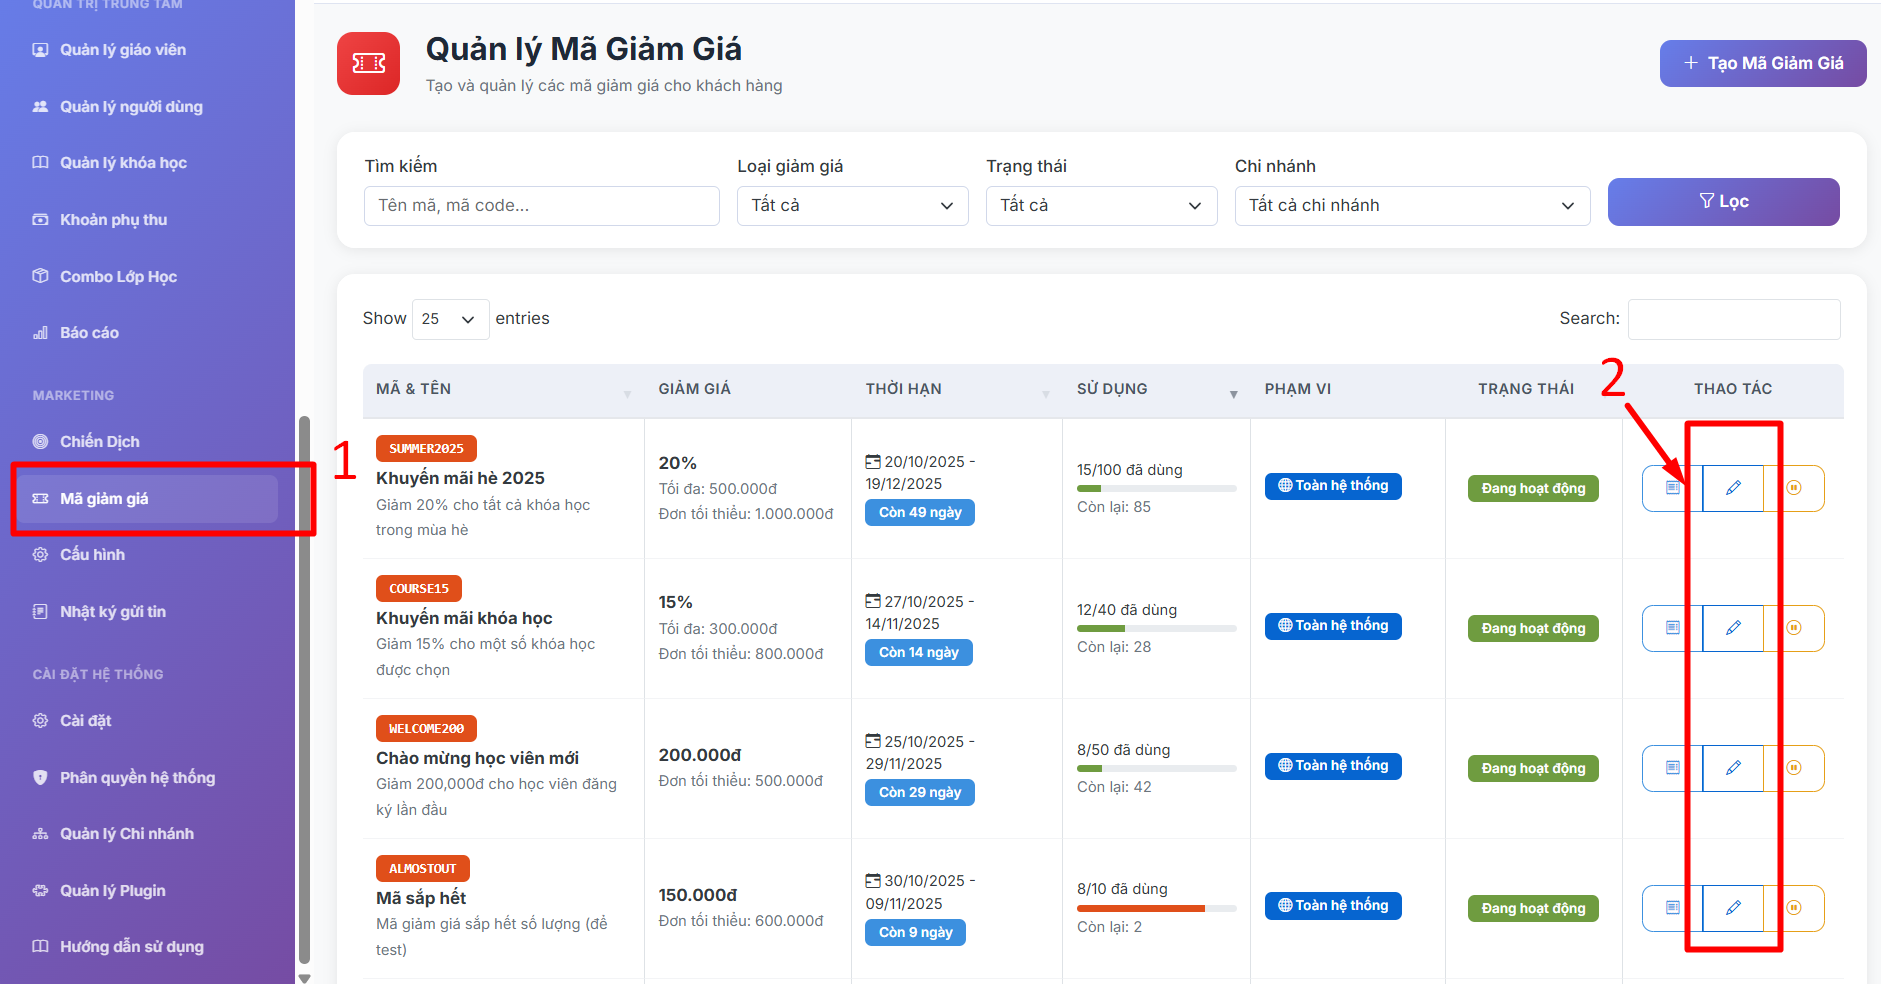
Task: Focus the Tìm kiếm search input field
Action: tap(541, 206)
